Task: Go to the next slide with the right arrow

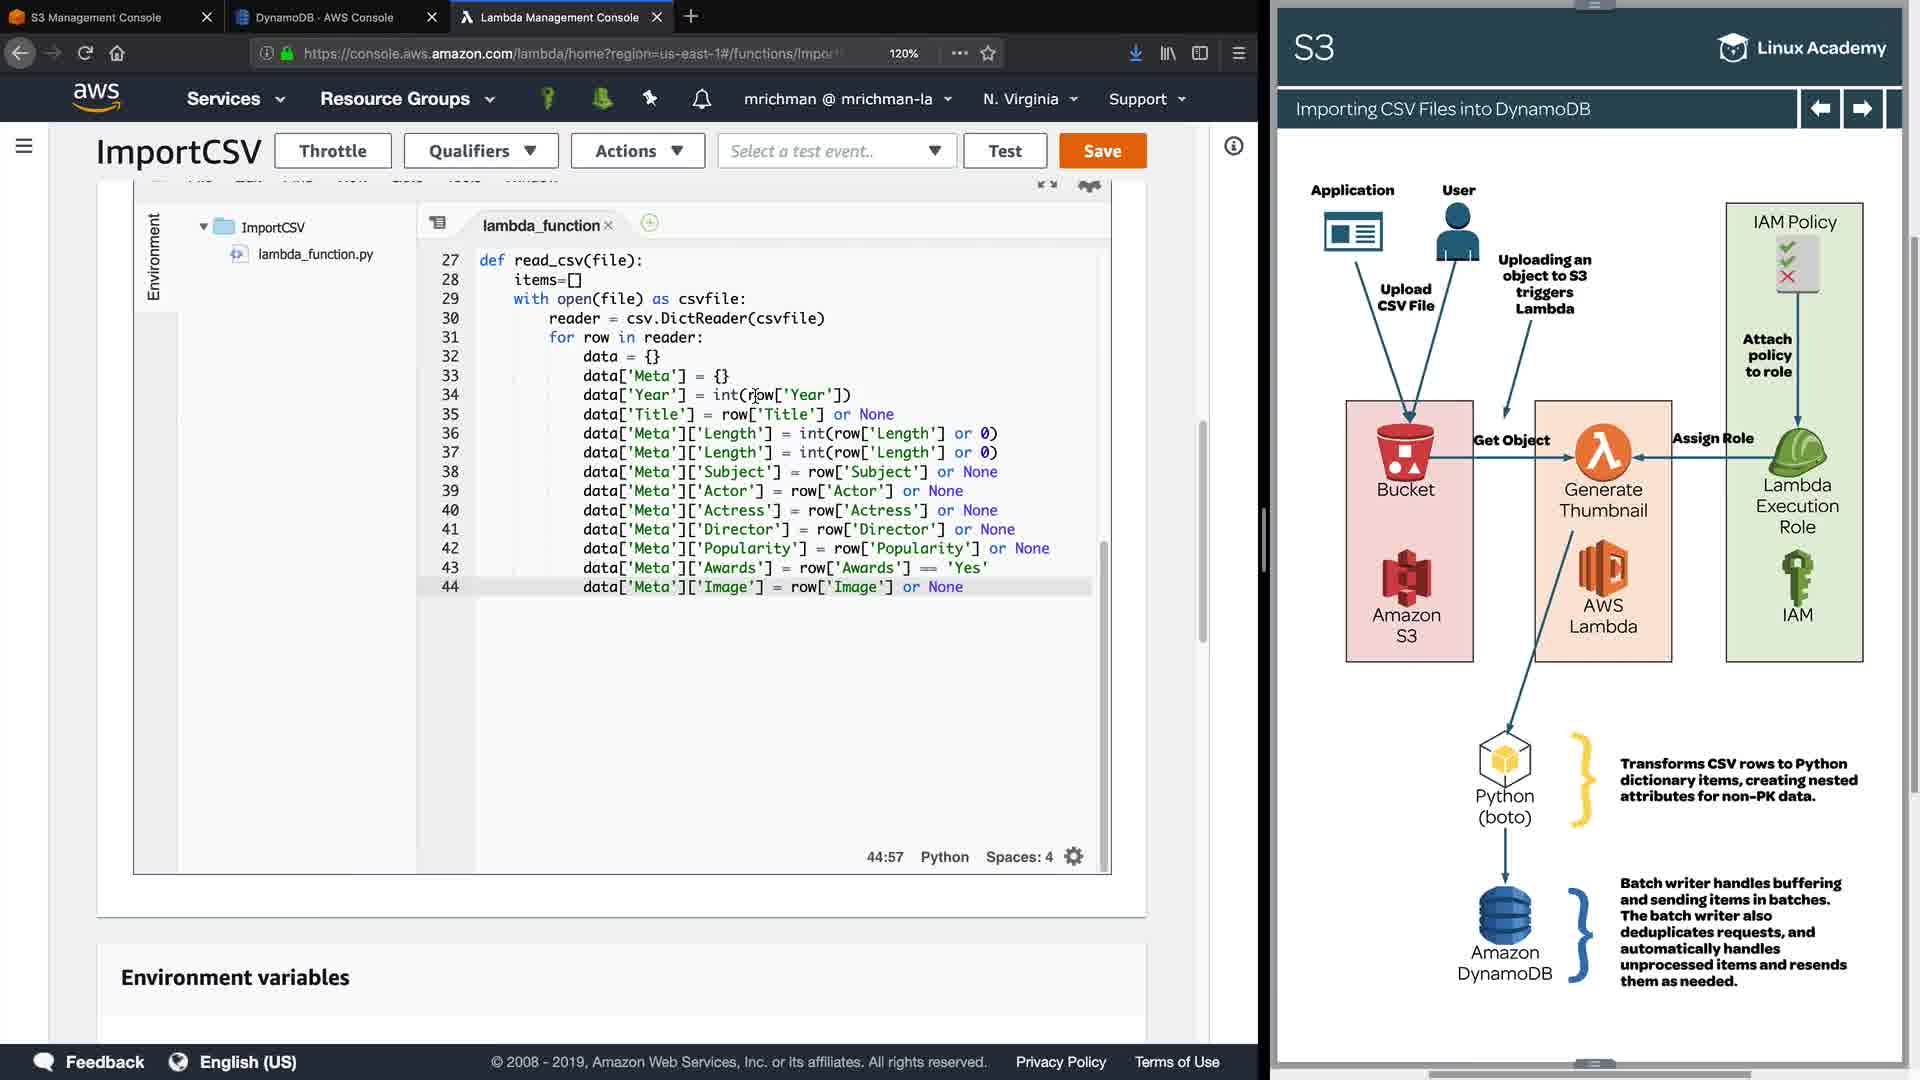Action: pos(1862,109)
